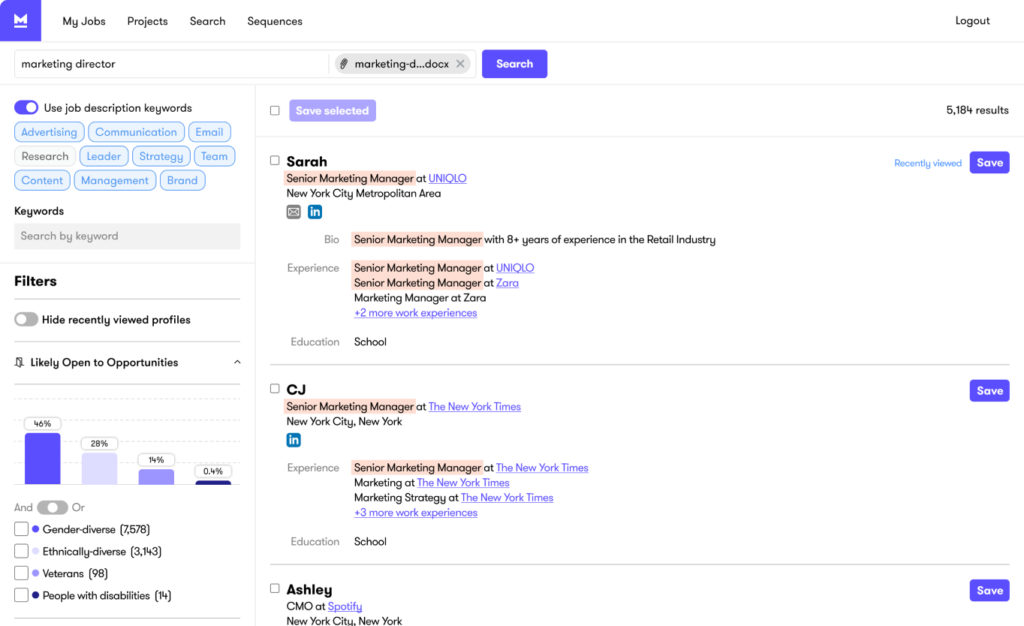
Task: Click the Search button
Action: [514, 63]
